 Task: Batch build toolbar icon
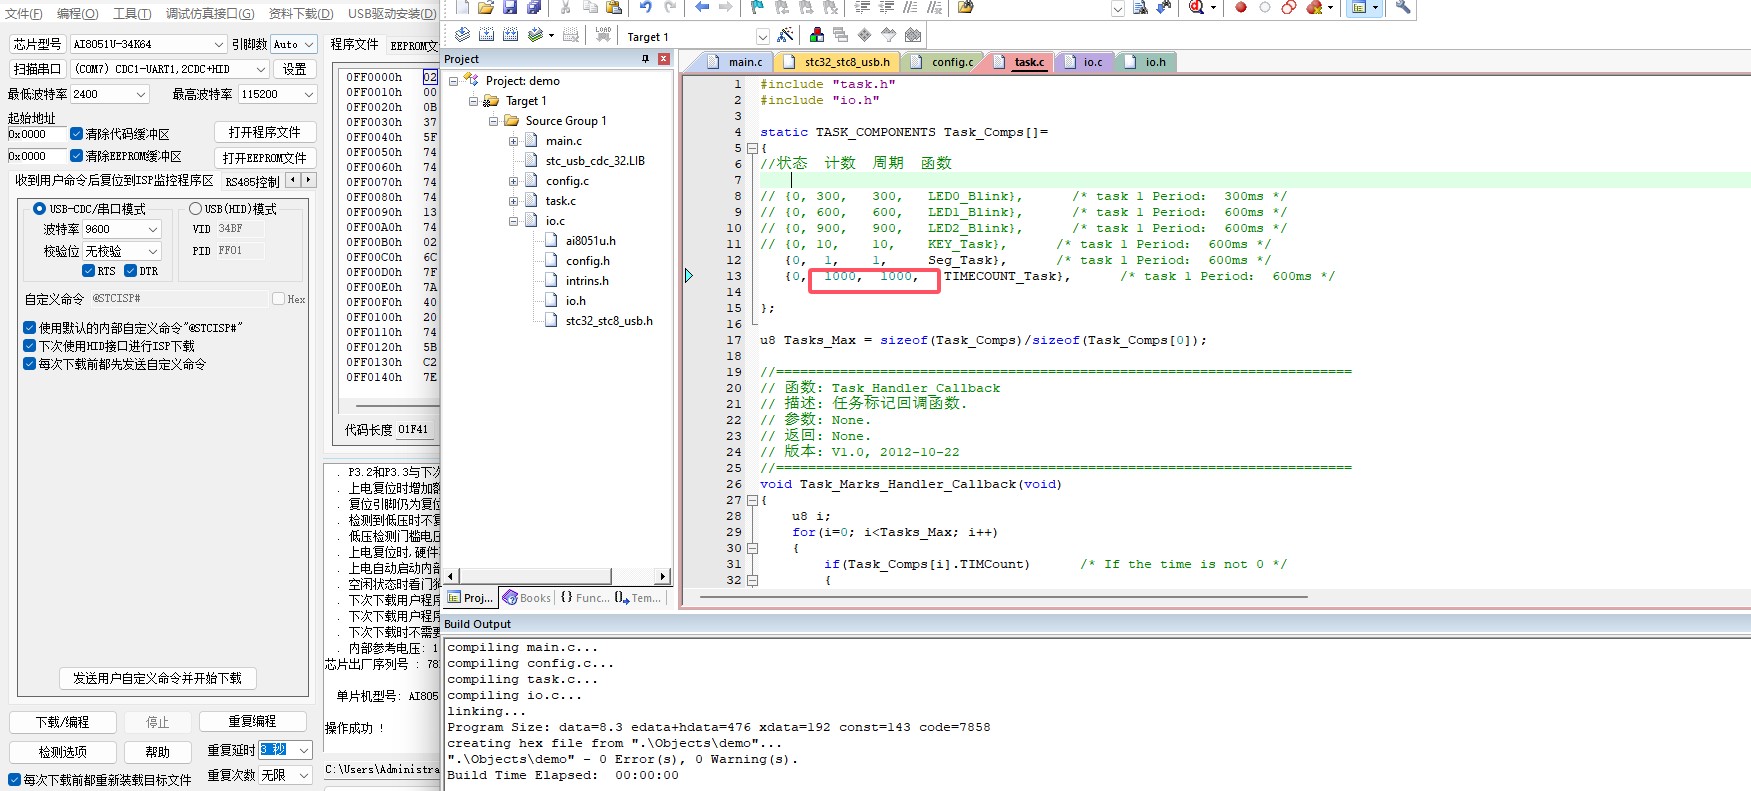pyautogui.click(x=536, y=35)
